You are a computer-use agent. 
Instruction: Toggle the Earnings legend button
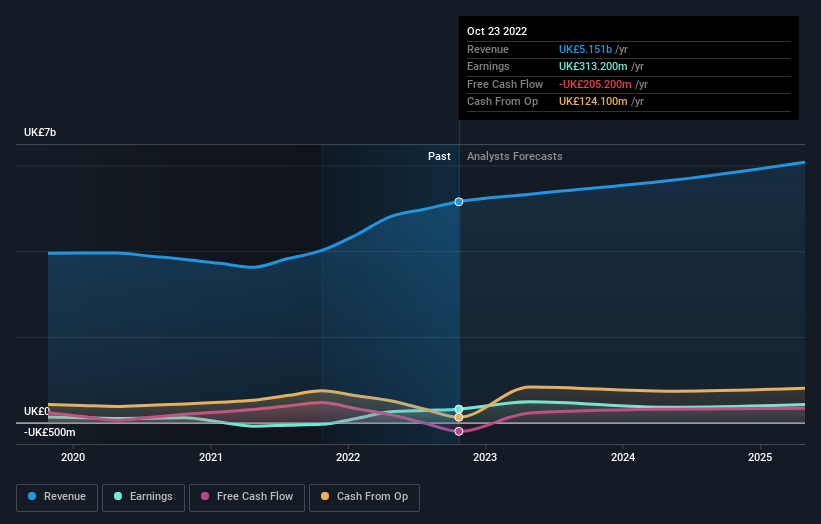pos(143,497)
